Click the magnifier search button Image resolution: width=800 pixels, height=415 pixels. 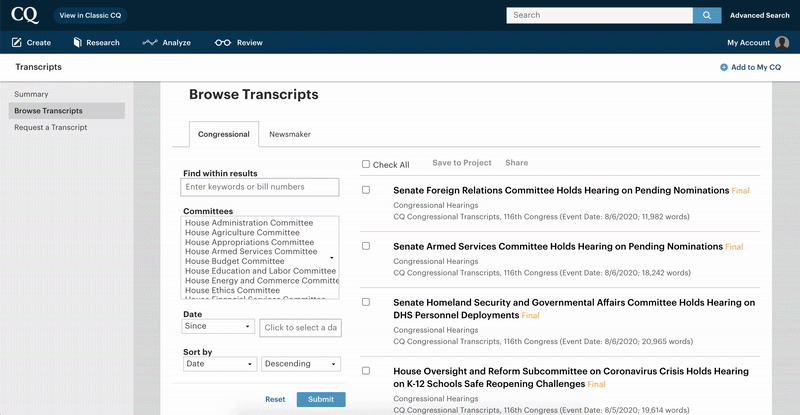tap(706, 15)
